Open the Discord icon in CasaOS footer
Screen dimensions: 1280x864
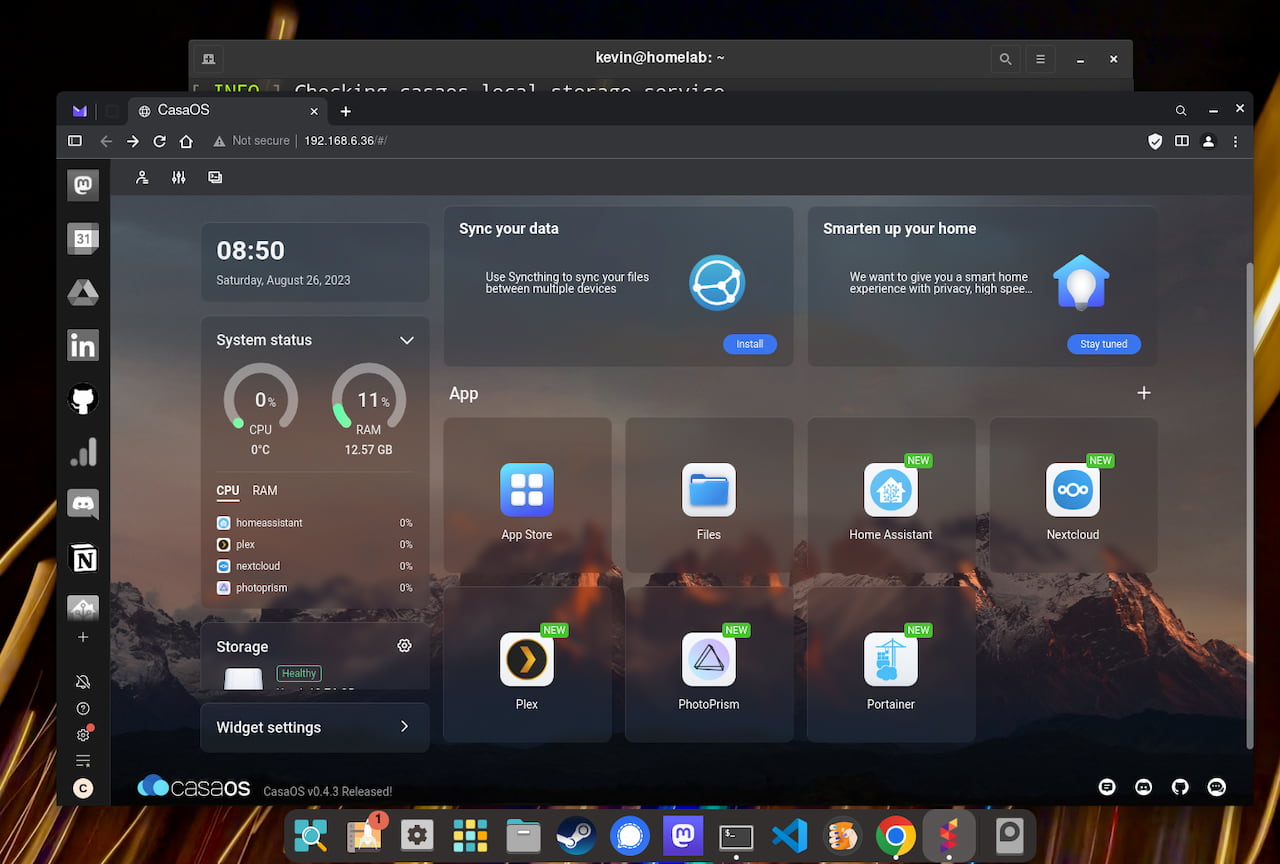(1144, 787)
